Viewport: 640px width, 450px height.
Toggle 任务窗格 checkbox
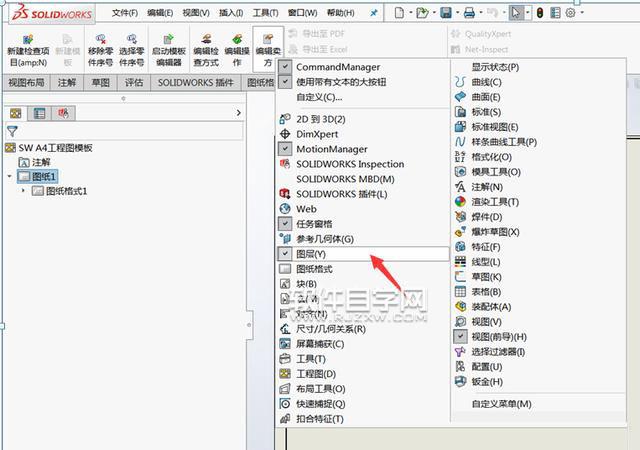[285, 224]
